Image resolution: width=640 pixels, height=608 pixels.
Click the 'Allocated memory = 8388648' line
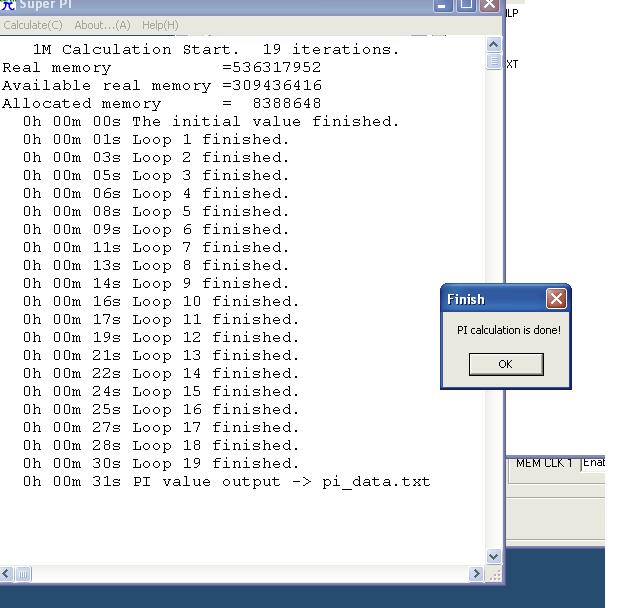pyautogui.click(x=162, y=104)
